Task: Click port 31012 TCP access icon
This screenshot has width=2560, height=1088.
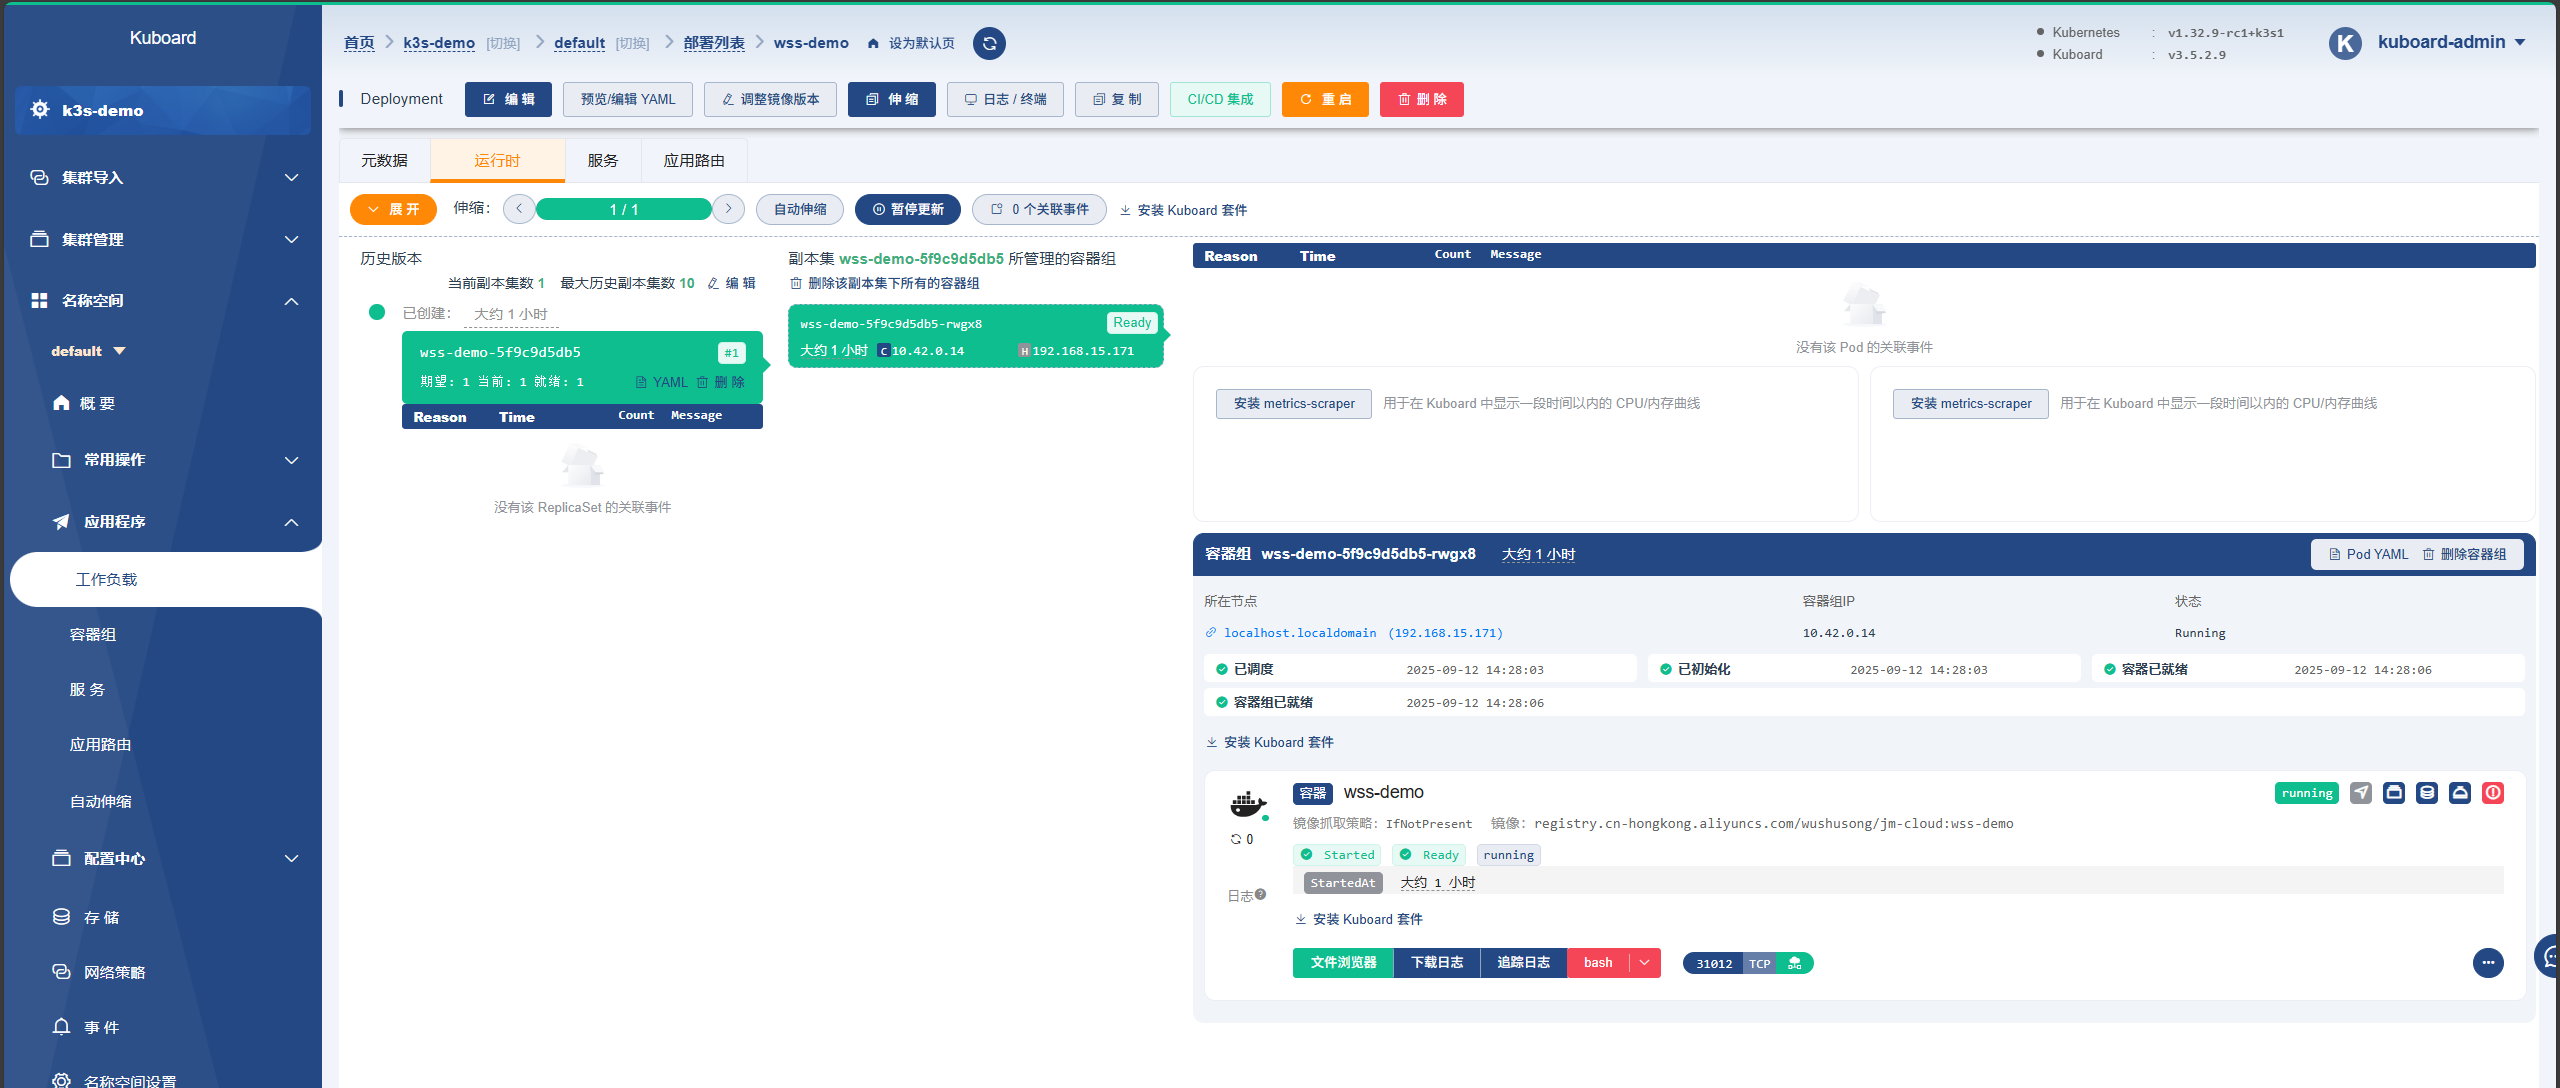Action: pyautogui.click(x=1795, y=964)
